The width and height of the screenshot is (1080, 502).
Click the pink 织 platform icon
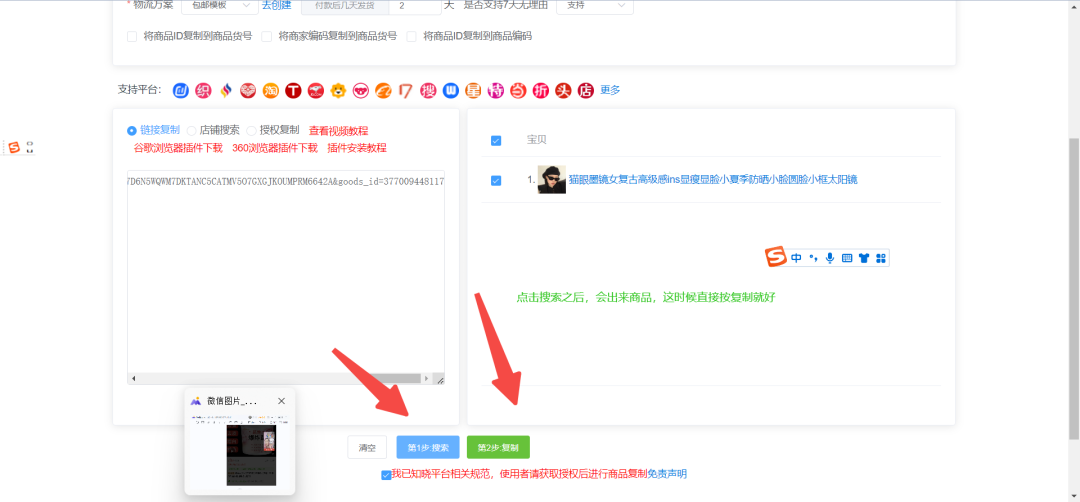[202, 90]
